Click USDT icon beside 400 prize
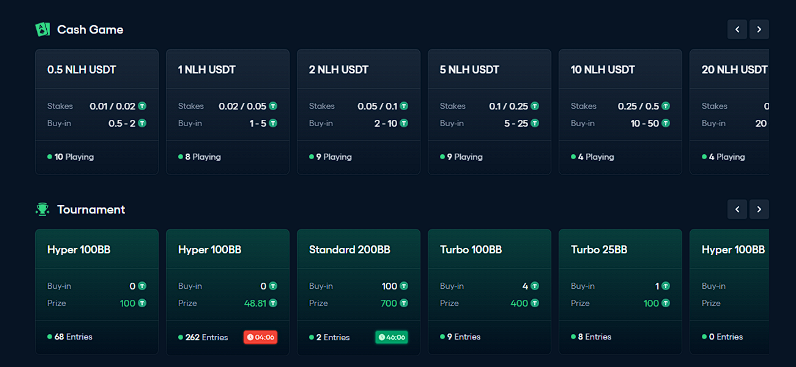This screenshot has height=367, width=796. (535, 303)
